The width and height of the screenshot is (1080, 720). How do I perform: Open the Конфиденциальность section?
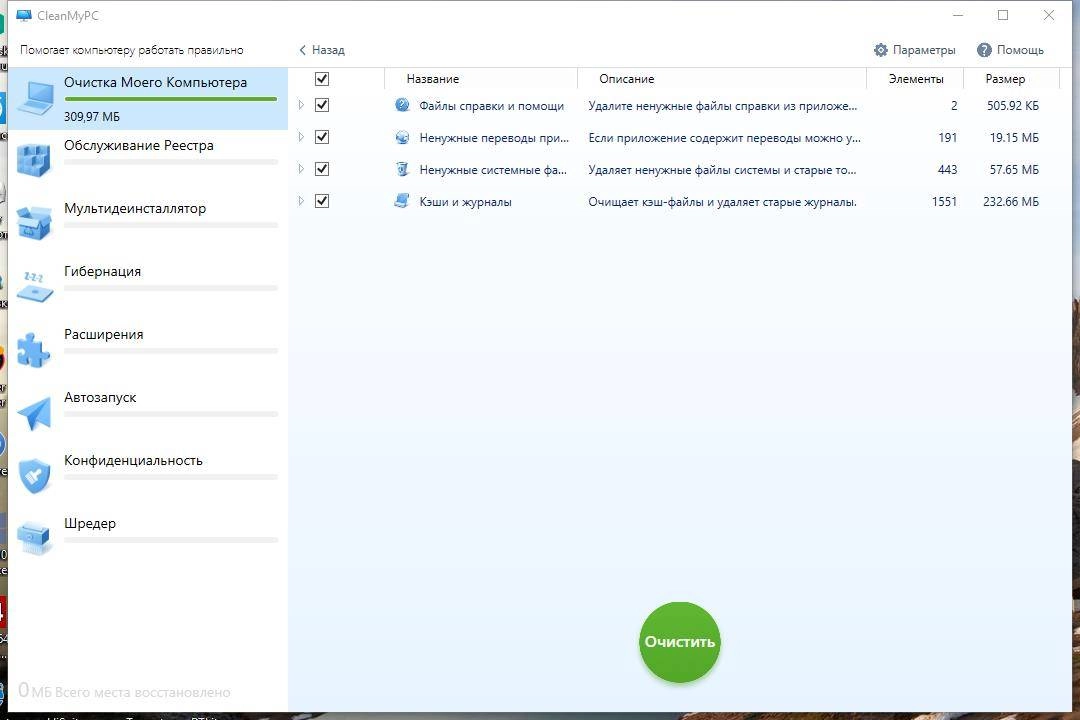click(x=147, y=476)
